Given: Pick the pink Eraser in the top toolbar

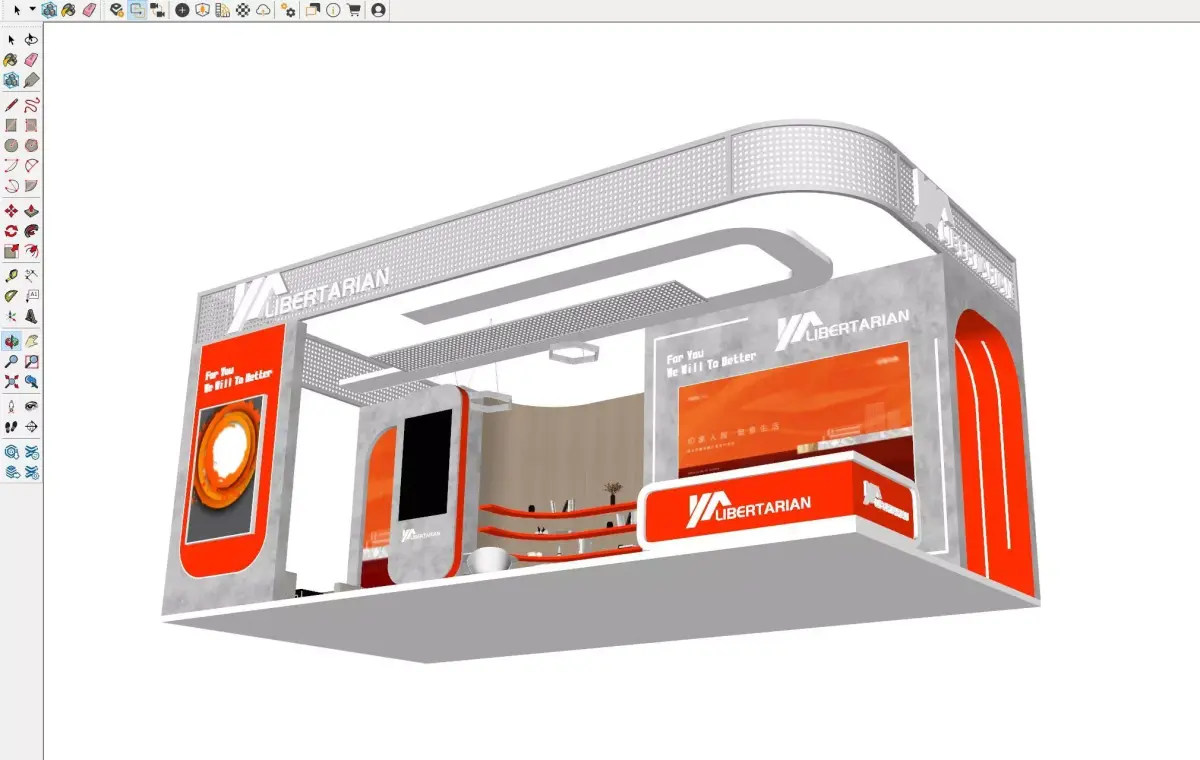Looking at the screenshot, I should 88,9.
